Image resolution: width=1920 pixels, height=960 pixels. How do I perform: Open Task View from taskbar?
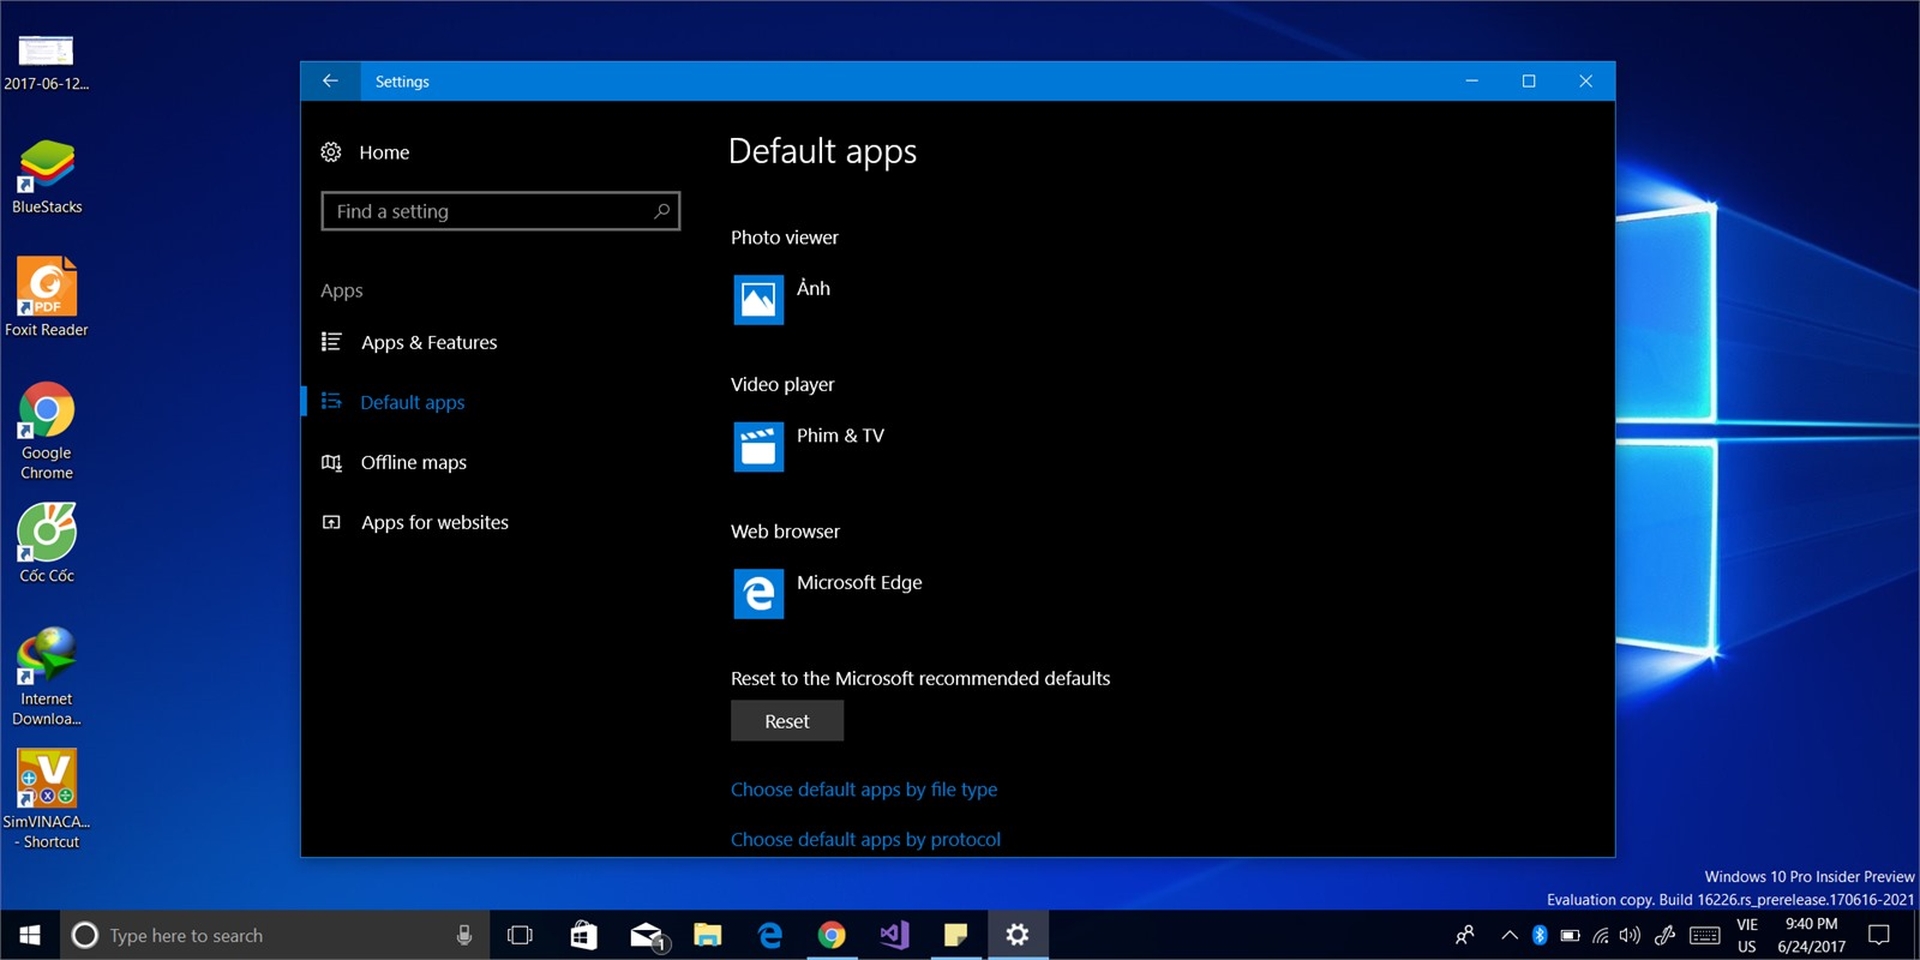point(520,935)
